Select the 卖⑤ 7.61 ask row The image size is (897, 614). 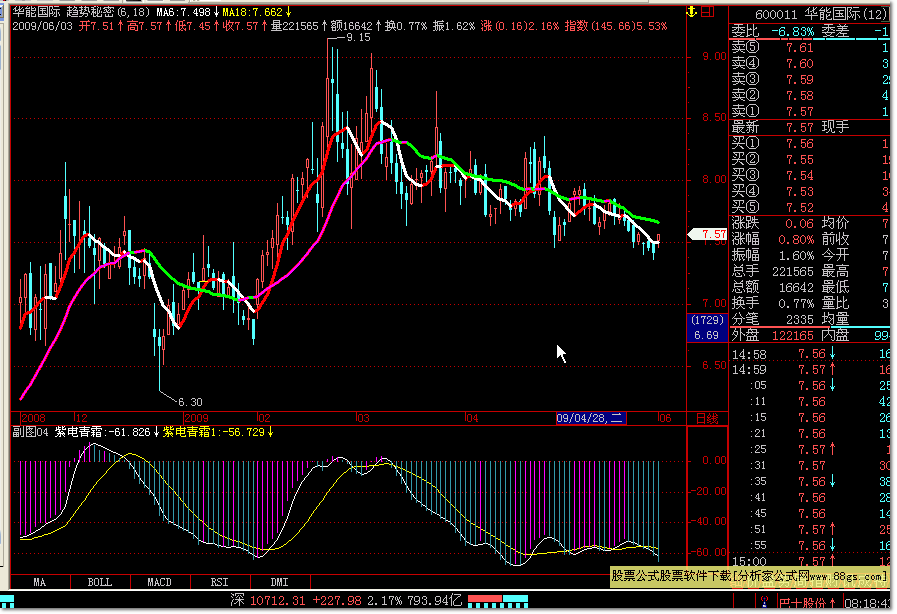pos(810,47)
